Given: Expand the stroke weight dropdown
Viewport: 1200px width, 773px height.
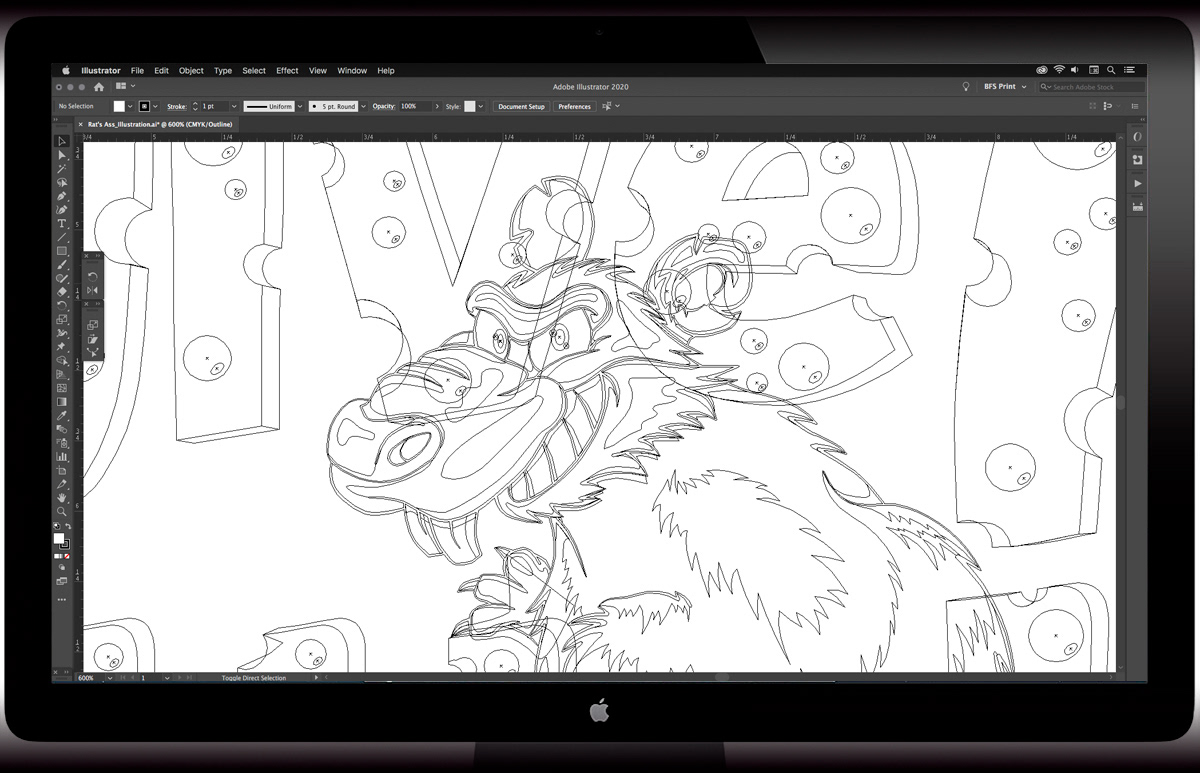Looking at the screenshot, I should tap(234, 106).
